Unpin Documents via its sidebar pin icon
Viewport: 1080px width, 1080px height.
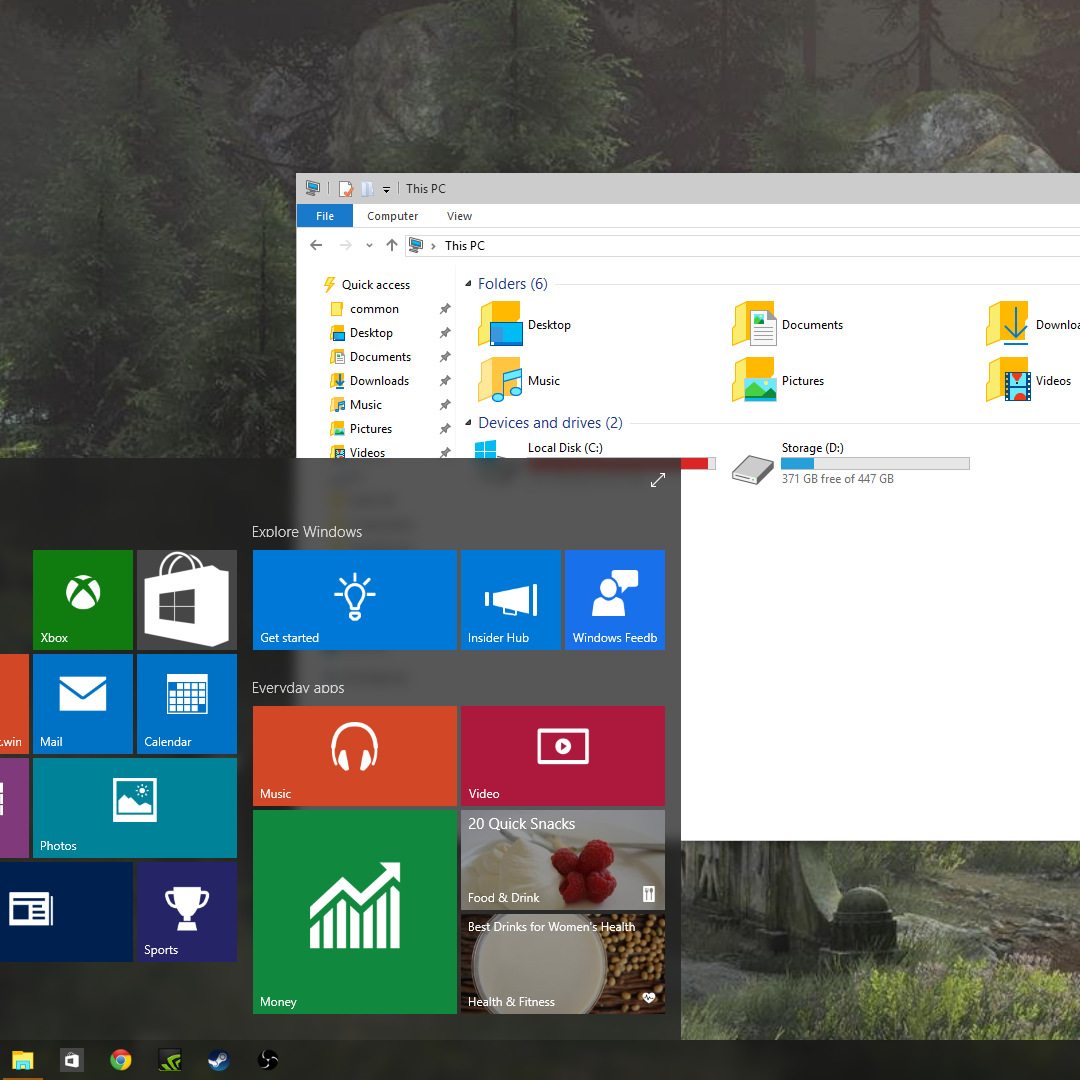tap(445, 357)
